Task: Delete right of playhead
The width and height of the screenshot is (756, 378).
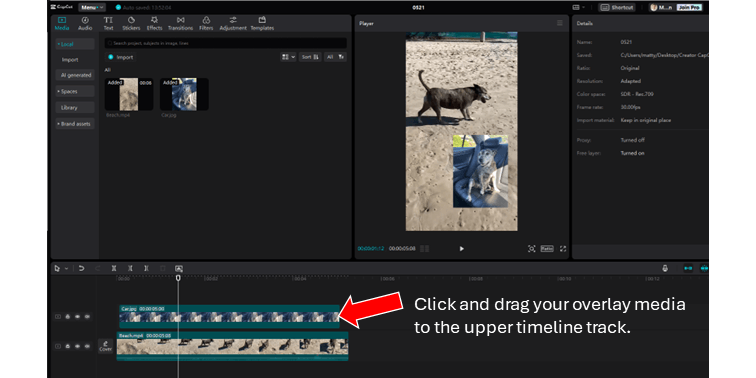Action: click(146, 269)
